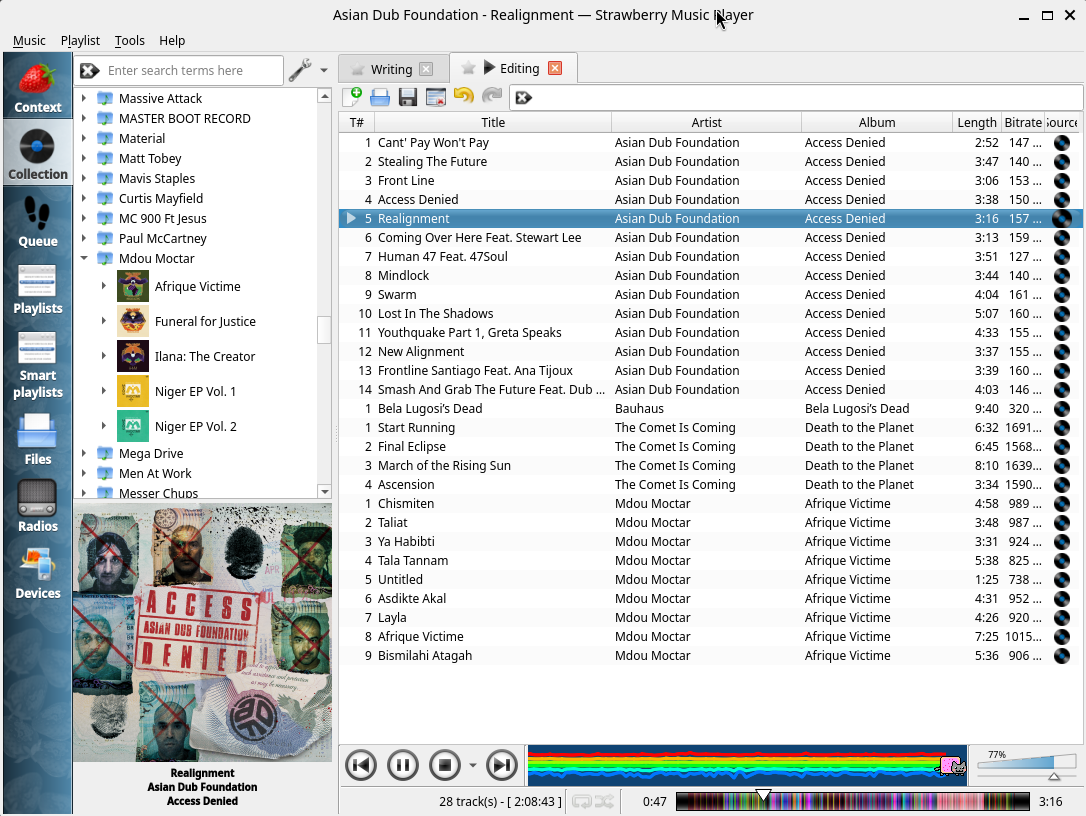This screenshot has height=816, width=1086.
Task: Click the rainbow analyzer visualization
Action: (747, 765)
